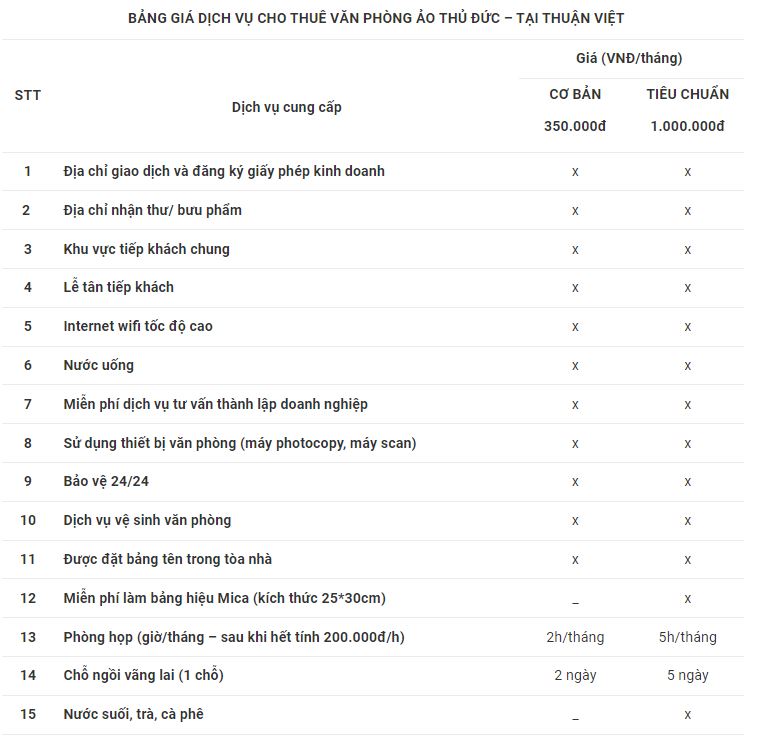
Task: Click Nước suối, trà, cà phê row
Action: 373,715
